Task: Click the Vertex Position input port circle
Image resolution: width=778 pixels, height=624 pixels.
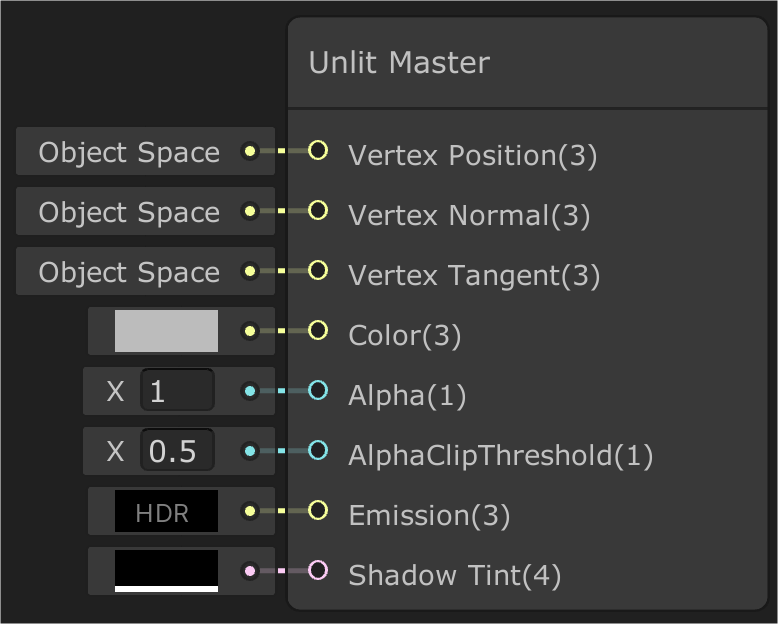Action: pyautogui.click(x=318, y=151)
